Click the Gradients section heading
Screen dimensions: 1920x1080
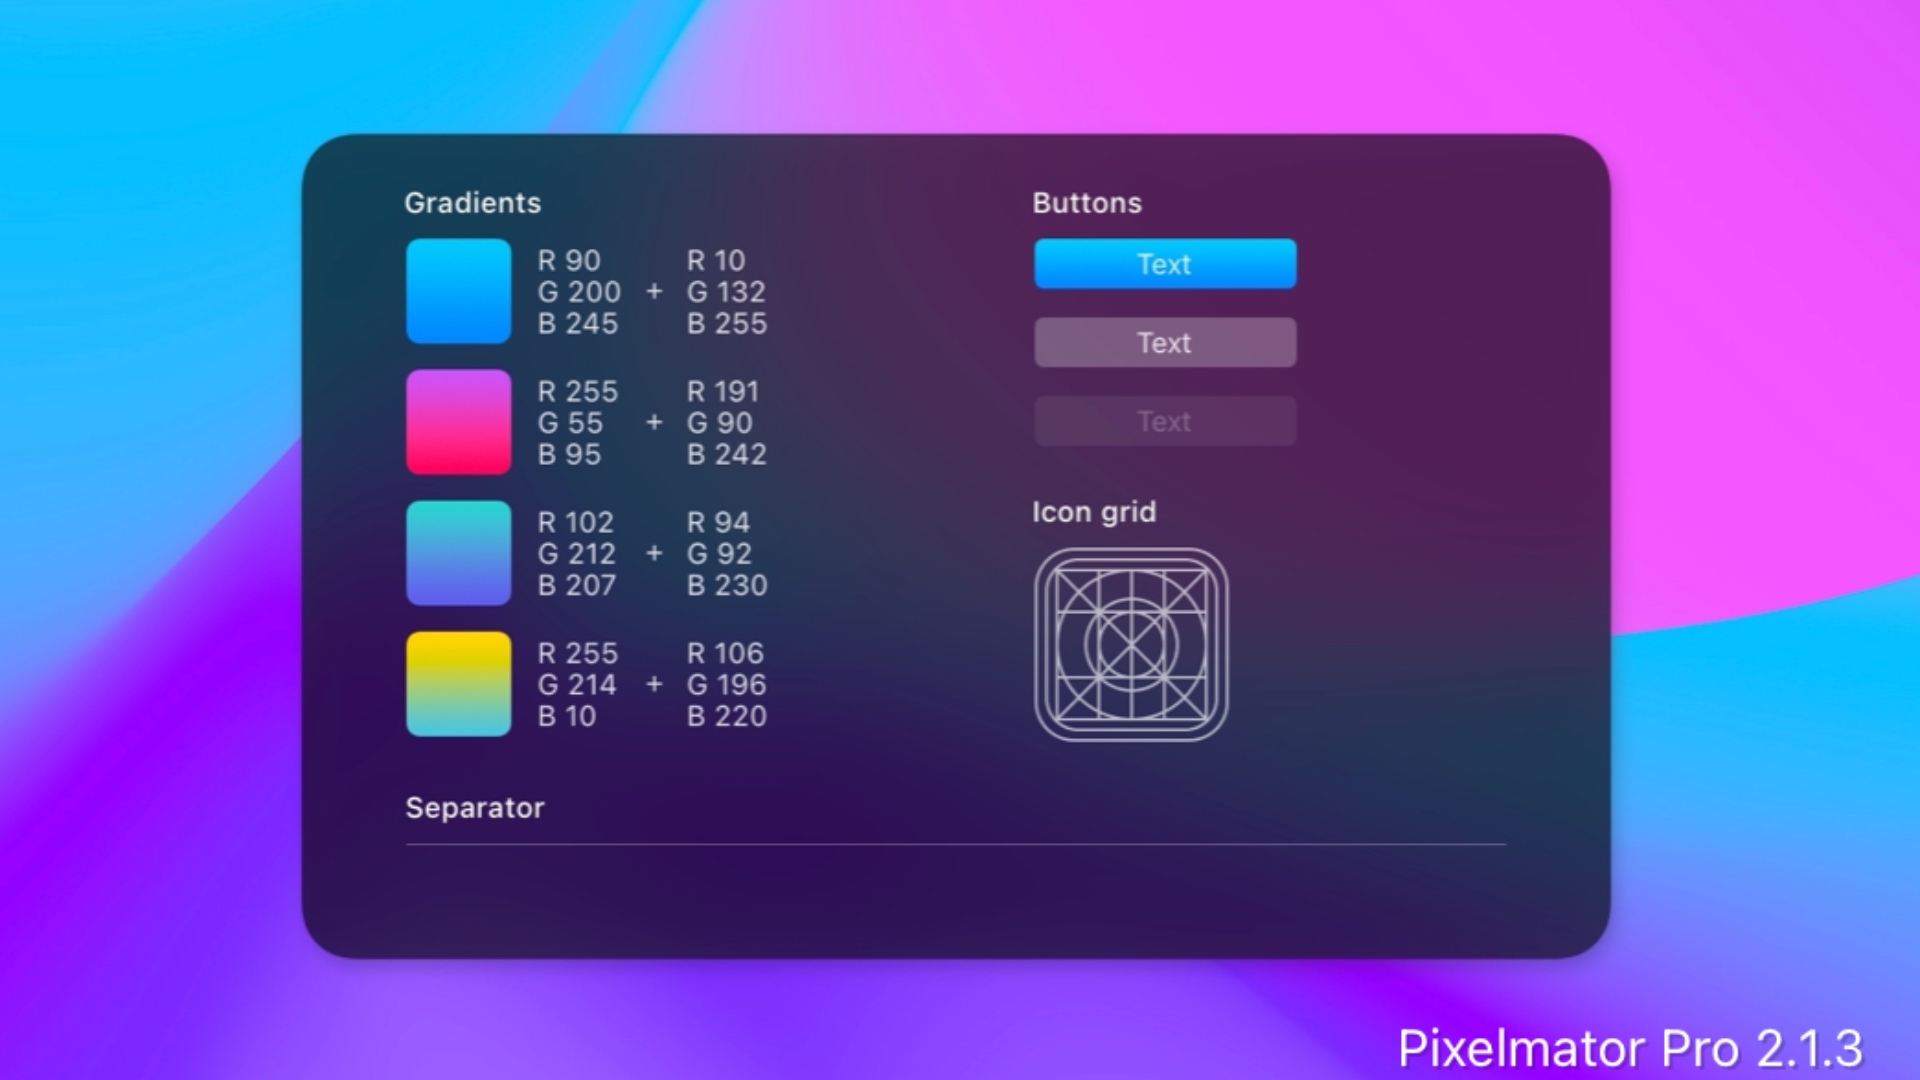coord(473,203)
